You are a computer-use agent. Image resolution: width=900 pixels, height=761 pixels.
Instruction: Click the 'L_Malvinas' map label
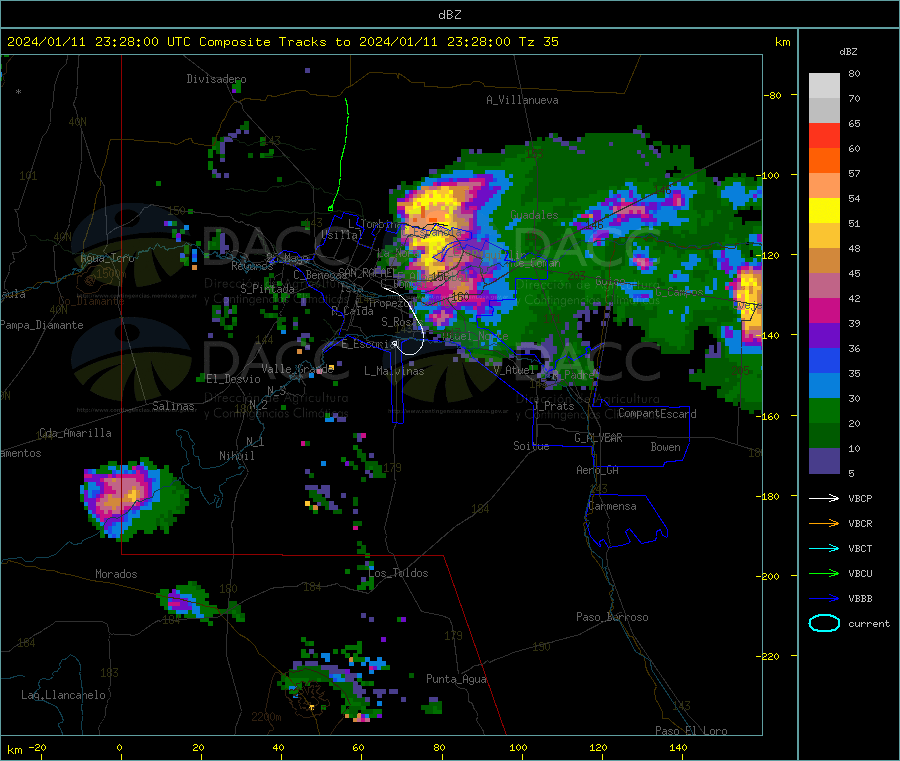(x=394, y=371)
